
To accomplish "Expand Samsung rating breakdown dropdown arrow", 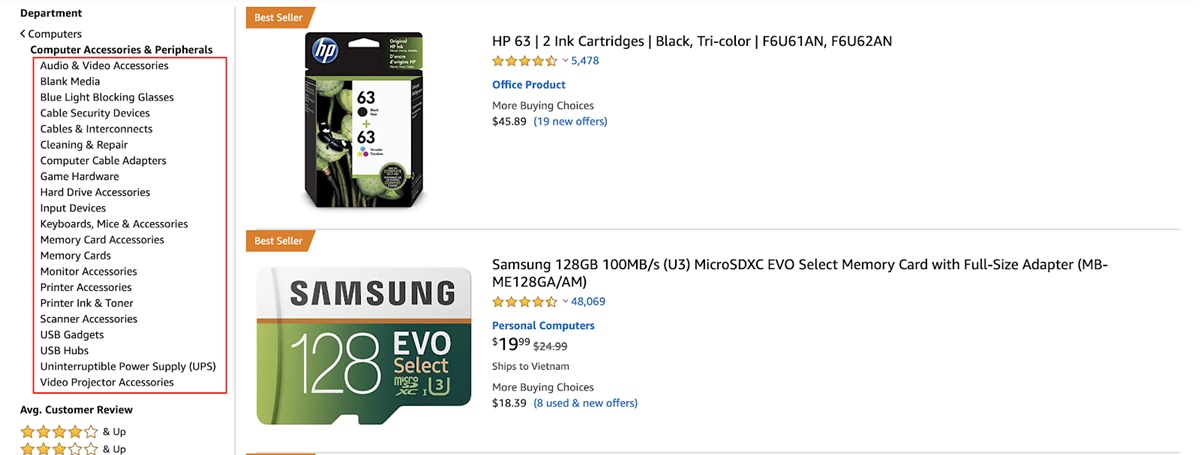I will pos(565,302).
